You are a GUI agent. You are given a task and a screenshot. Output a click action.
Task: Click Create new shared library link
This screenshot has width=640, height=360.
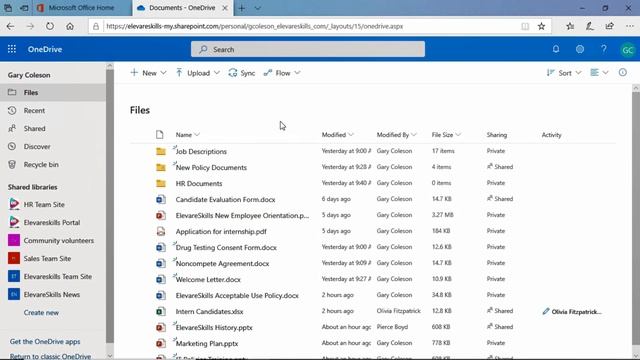tap(41, 313)
